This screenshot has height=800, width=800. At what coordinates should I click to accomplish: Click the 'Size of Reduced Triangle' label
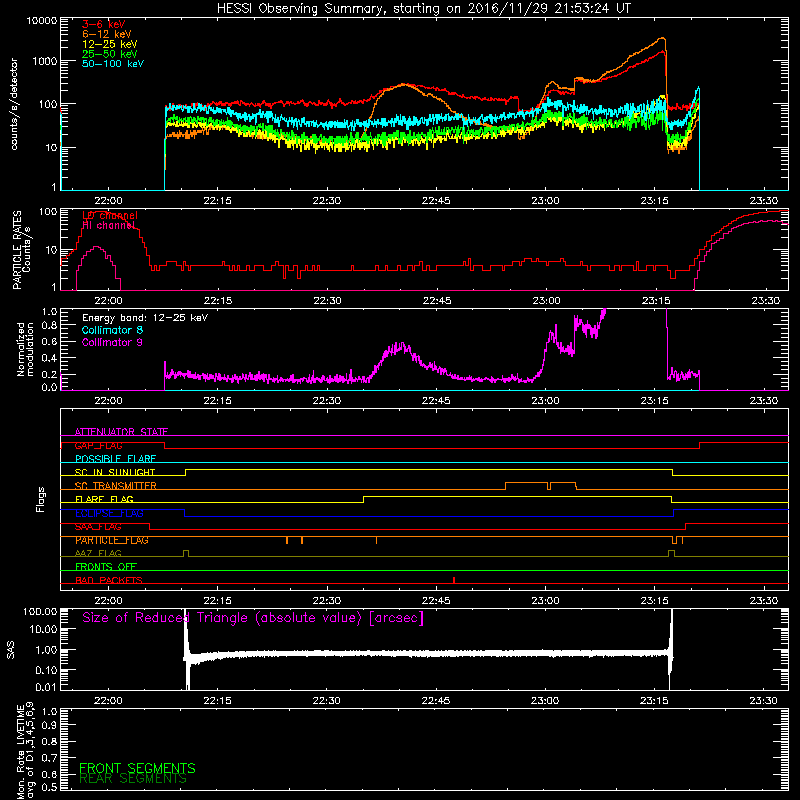coord(253,618)
